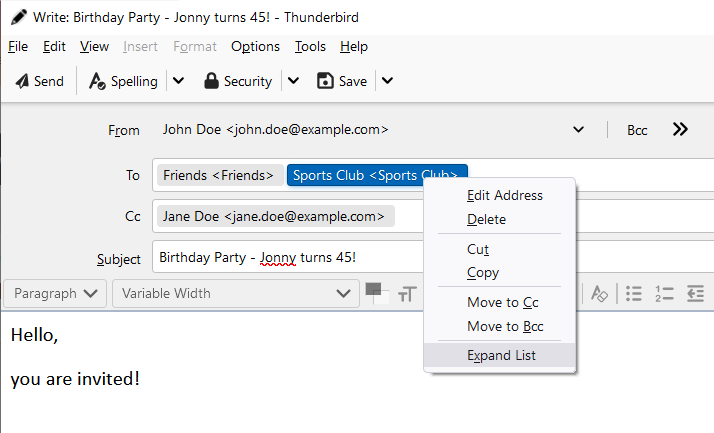This screenshot has width=714, height=433.
Task: Choose Delete in the context menu
Action: [500, 219]
